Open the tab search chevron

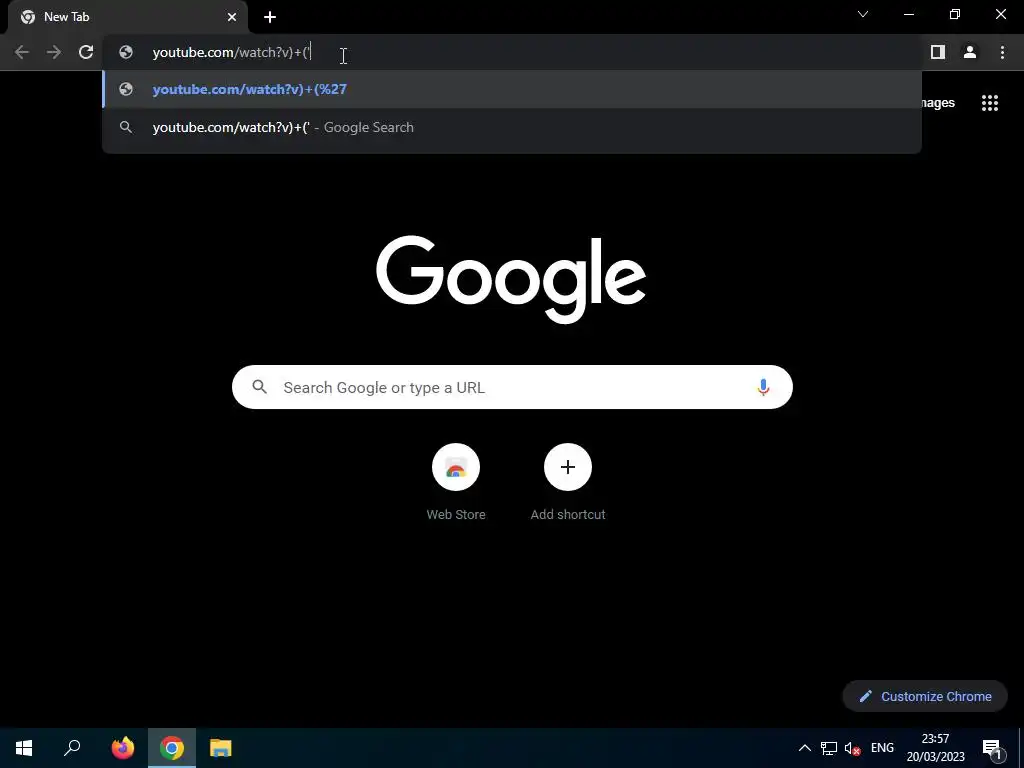[x=863, y=14]
